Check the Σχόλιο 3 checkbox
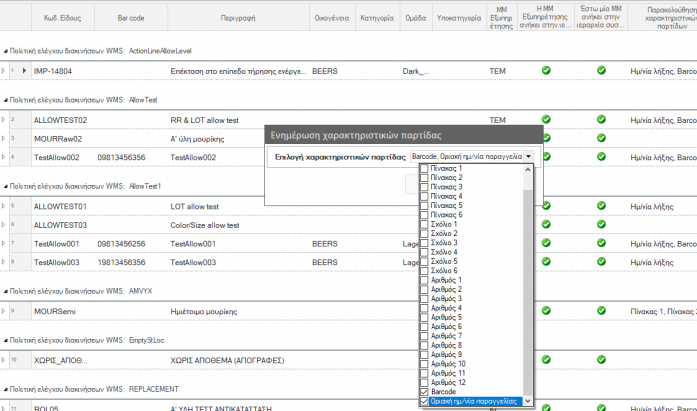This screenshot has height=411, width=697. 424,243
